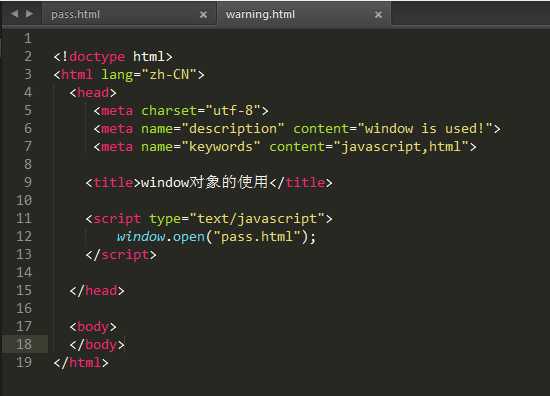This screenshot has width=550, height=396.
Task: Click the closing body tag
Action: 97,345
